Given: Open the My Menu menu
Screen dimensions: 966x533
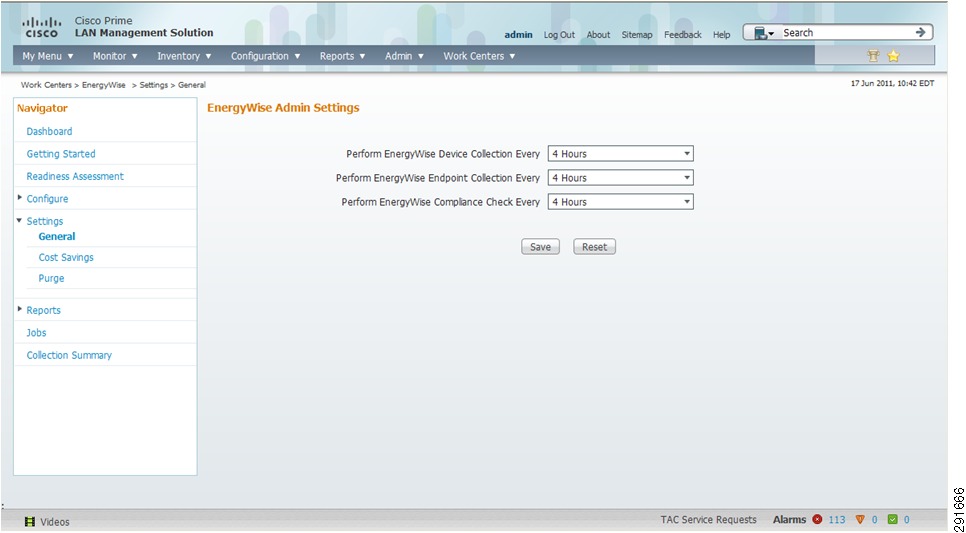Looking at the screenshot, I should [x=48, y=55].
